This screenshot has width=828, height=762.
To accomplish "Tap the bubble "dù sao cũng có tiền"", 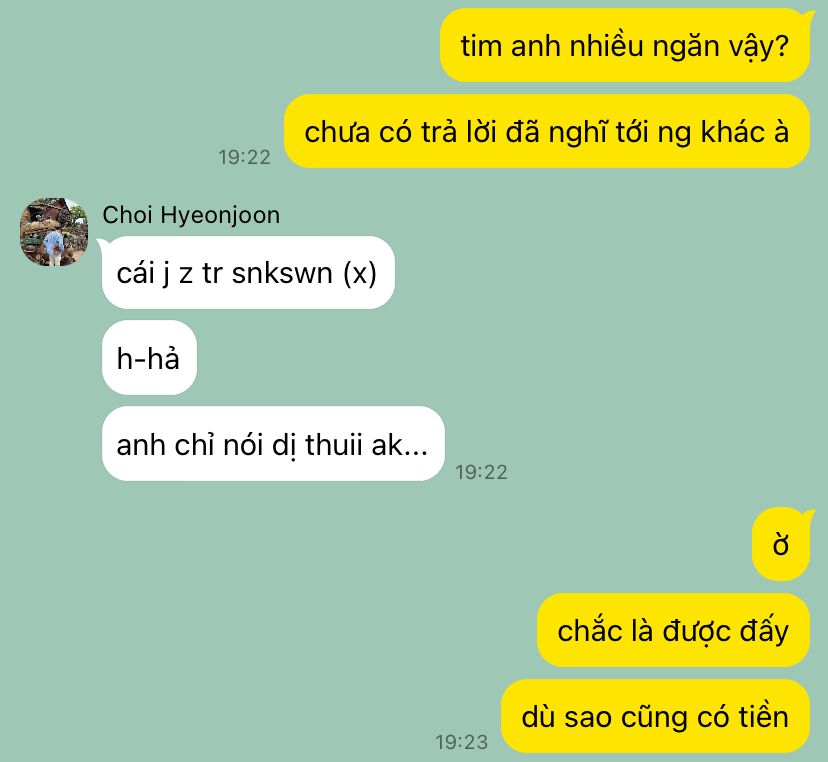I will pyautogui.click(x=655, y=716).
